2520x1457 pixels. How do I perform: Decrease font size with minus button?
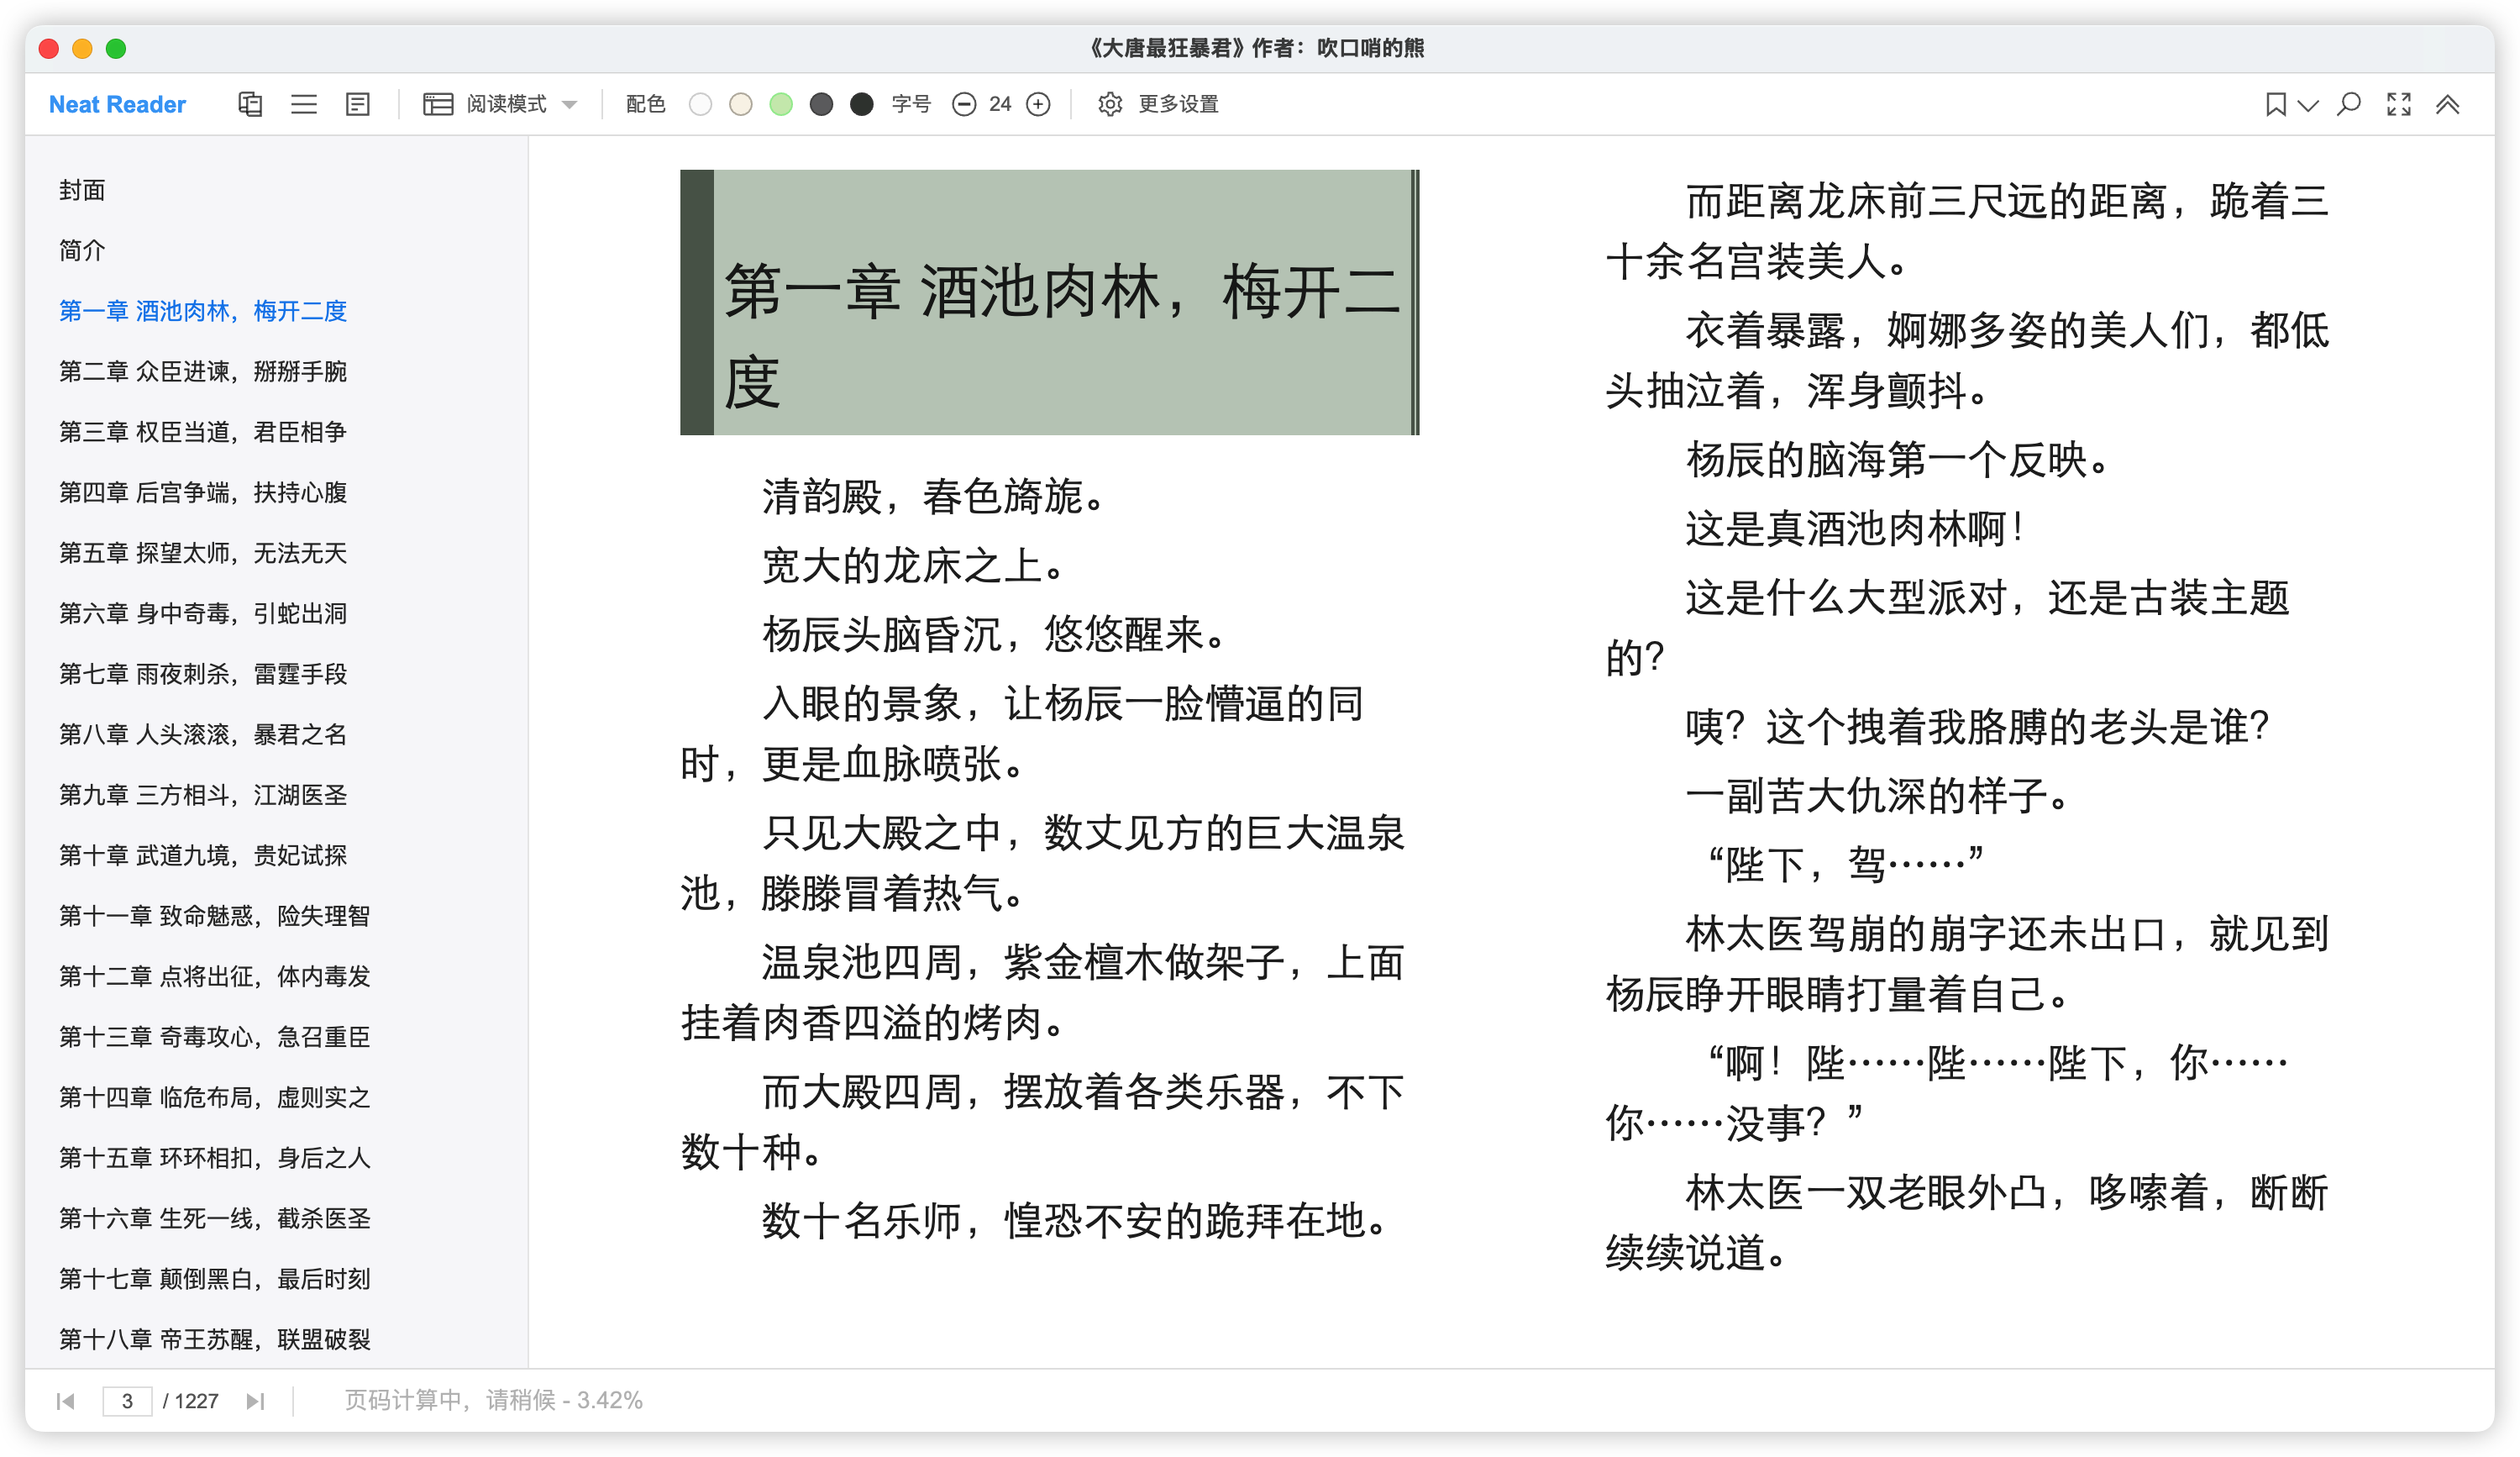click(x=963, y=104)
